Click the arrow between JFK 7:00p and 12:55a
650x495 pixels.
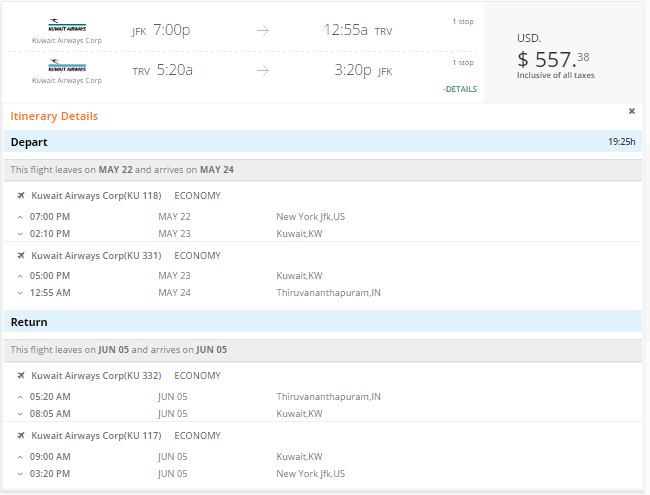click(263, 31)
